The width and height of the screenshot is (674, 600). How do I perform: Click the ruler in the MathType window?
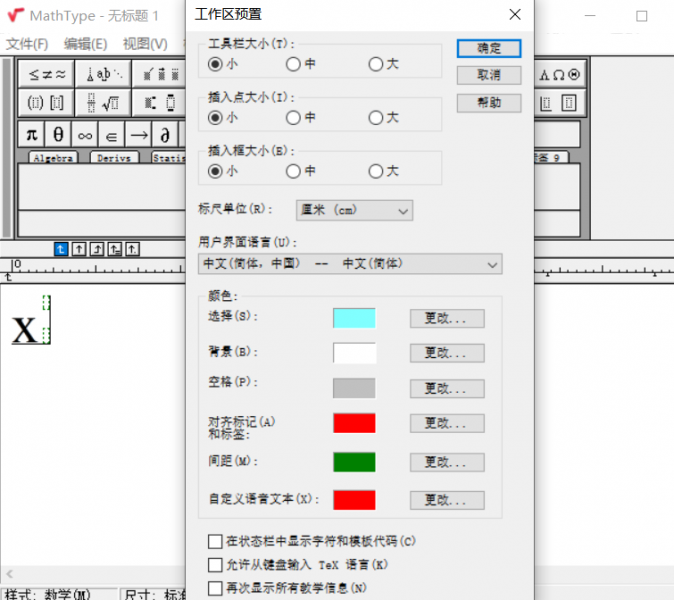click(93, 266)
